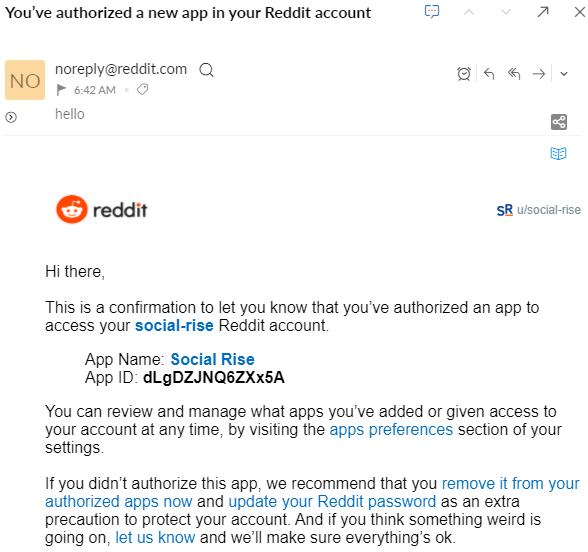588x552 pixels.
Task: Reply all to the email
Action: pyautogui.click(x=514, y=74)
